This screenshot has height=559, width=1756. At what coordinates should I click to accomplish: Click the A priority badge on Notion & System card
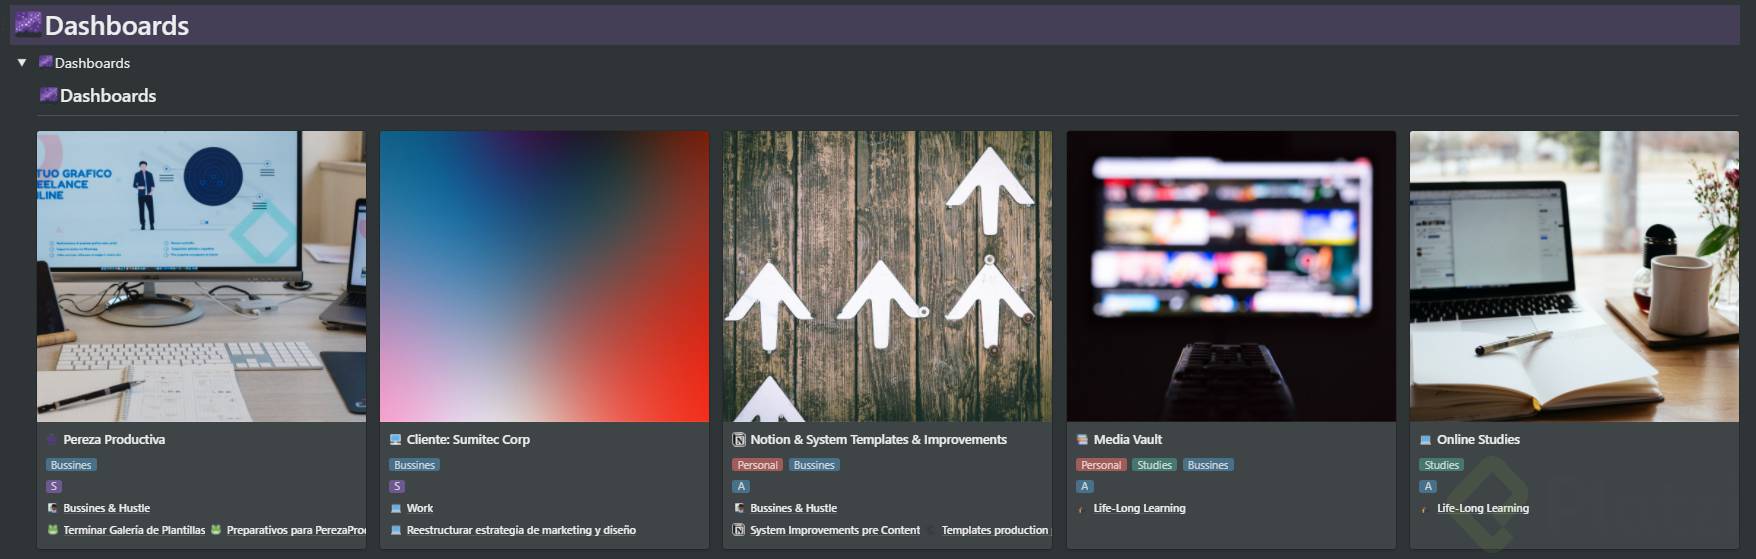[741, 486]
